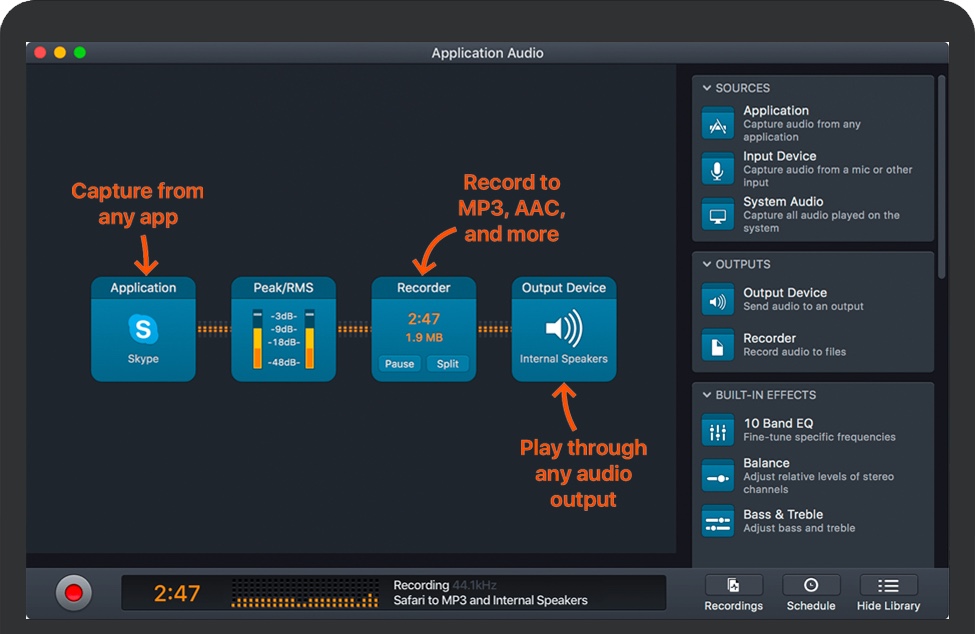Select the Input Device microphone icon
Viewport: 975px width, 634px height.
click(718, 169)
